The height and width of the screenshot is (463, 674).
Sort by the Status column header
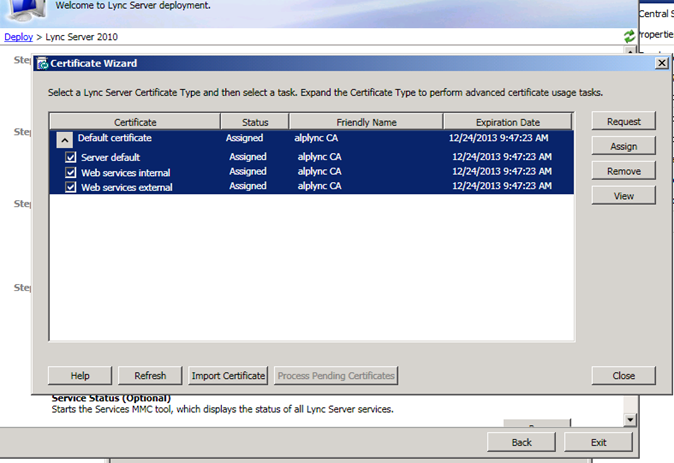pos(255,122)
